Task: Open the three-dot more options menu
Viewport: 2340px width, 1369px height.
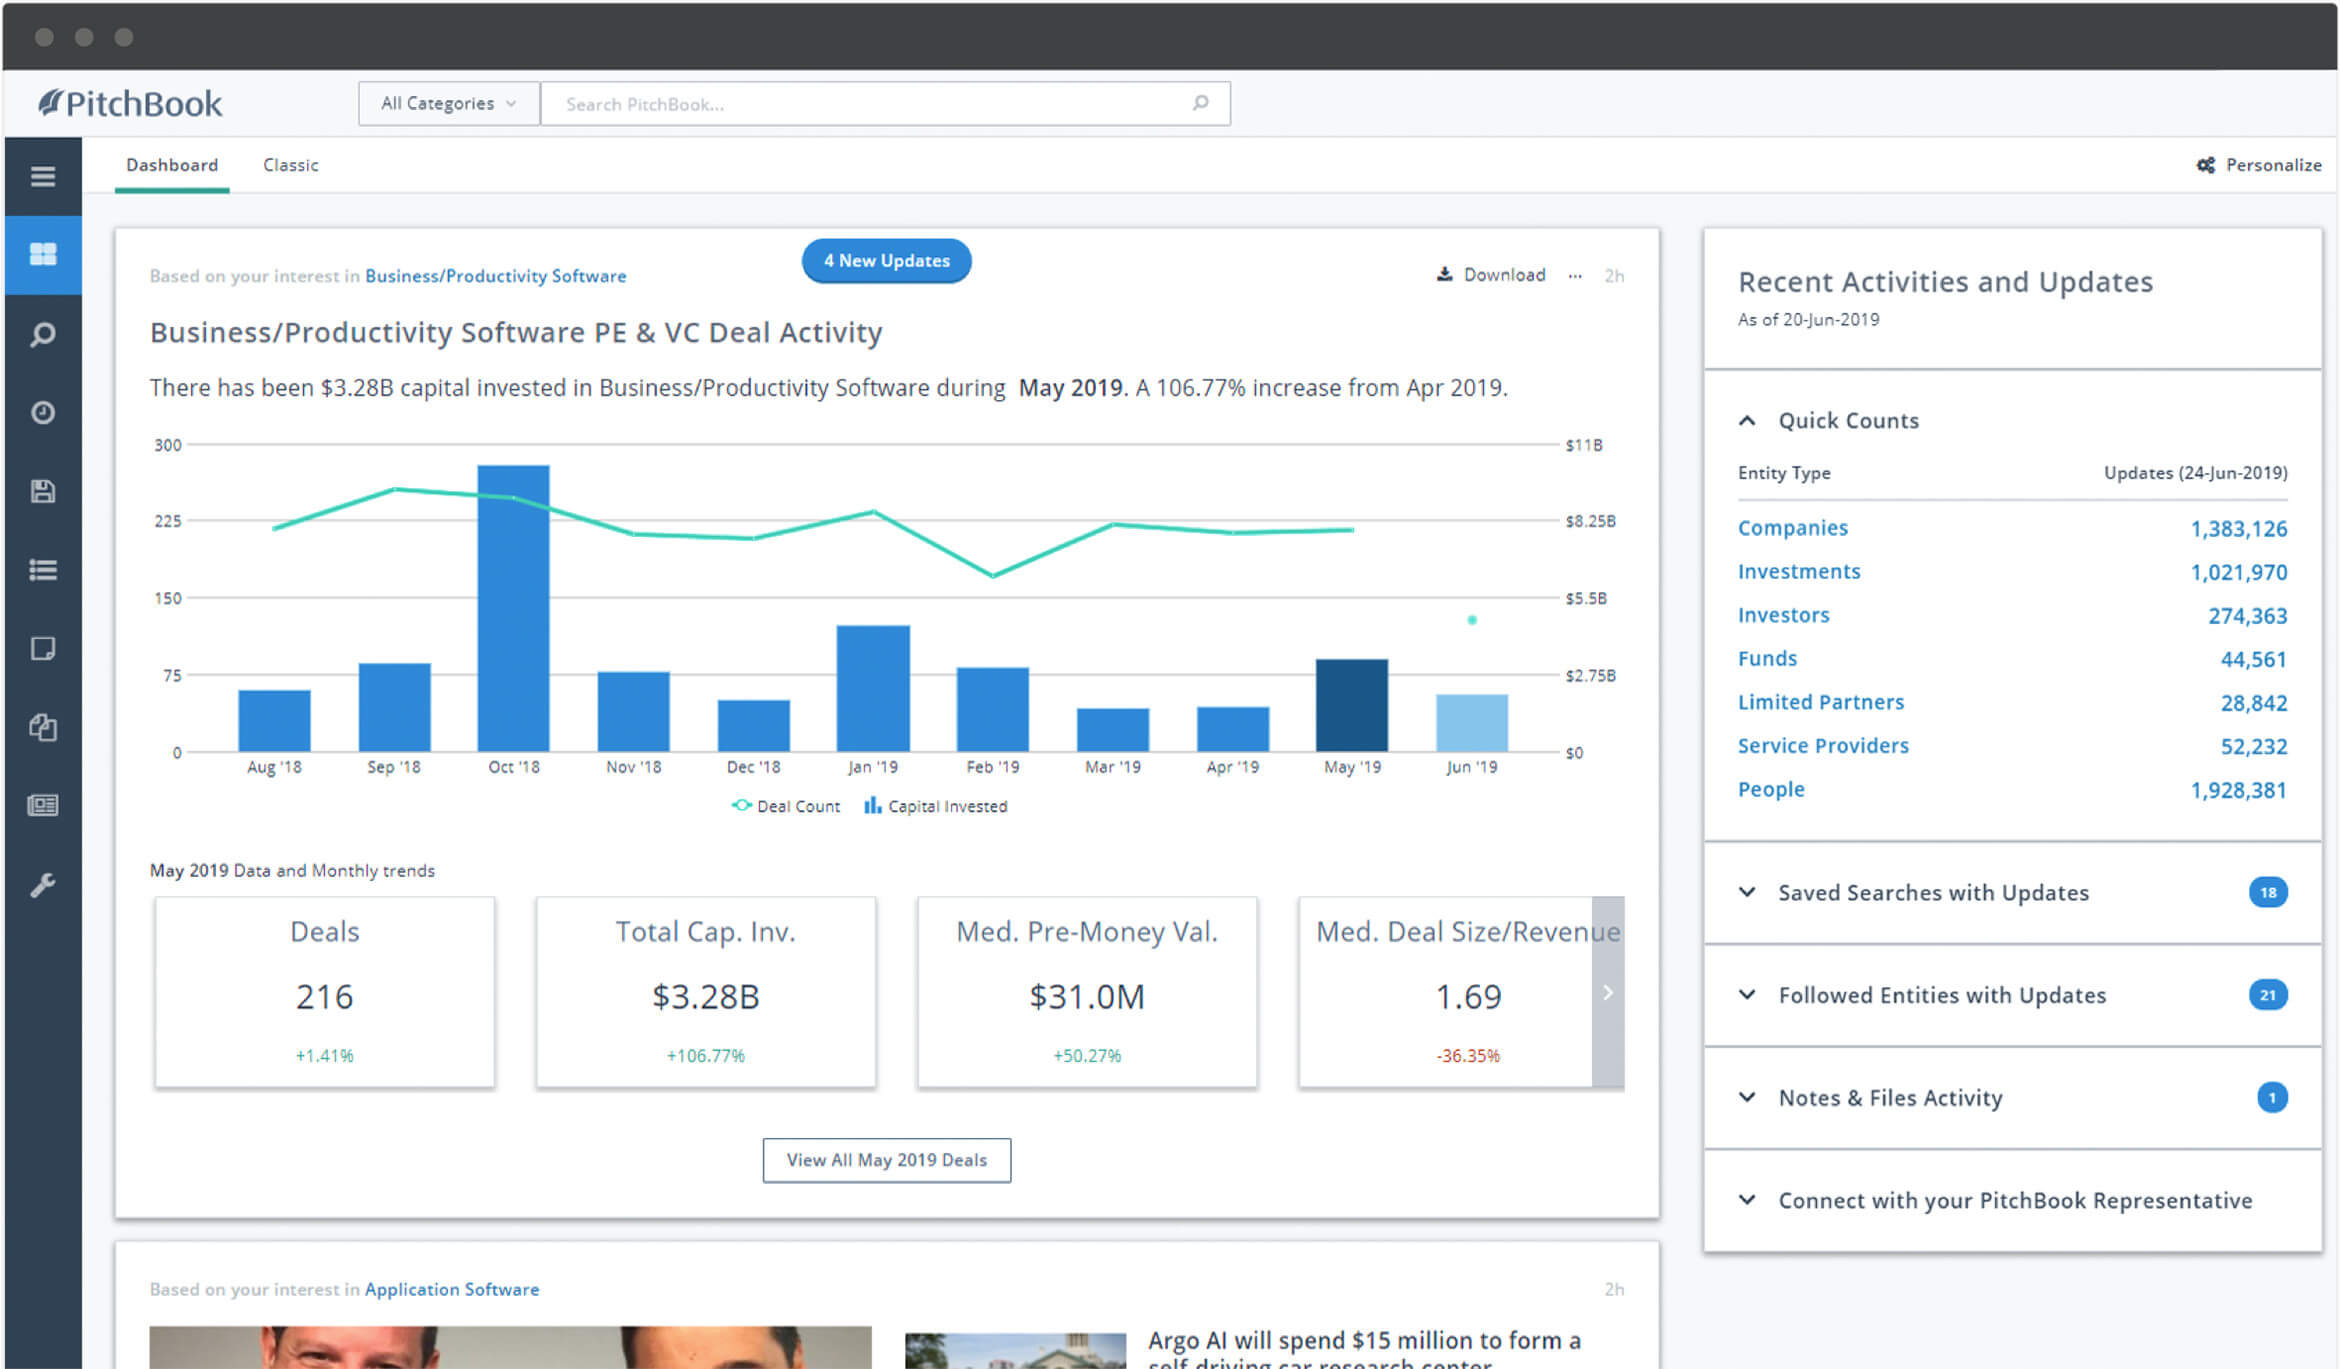Action: 1575,276
